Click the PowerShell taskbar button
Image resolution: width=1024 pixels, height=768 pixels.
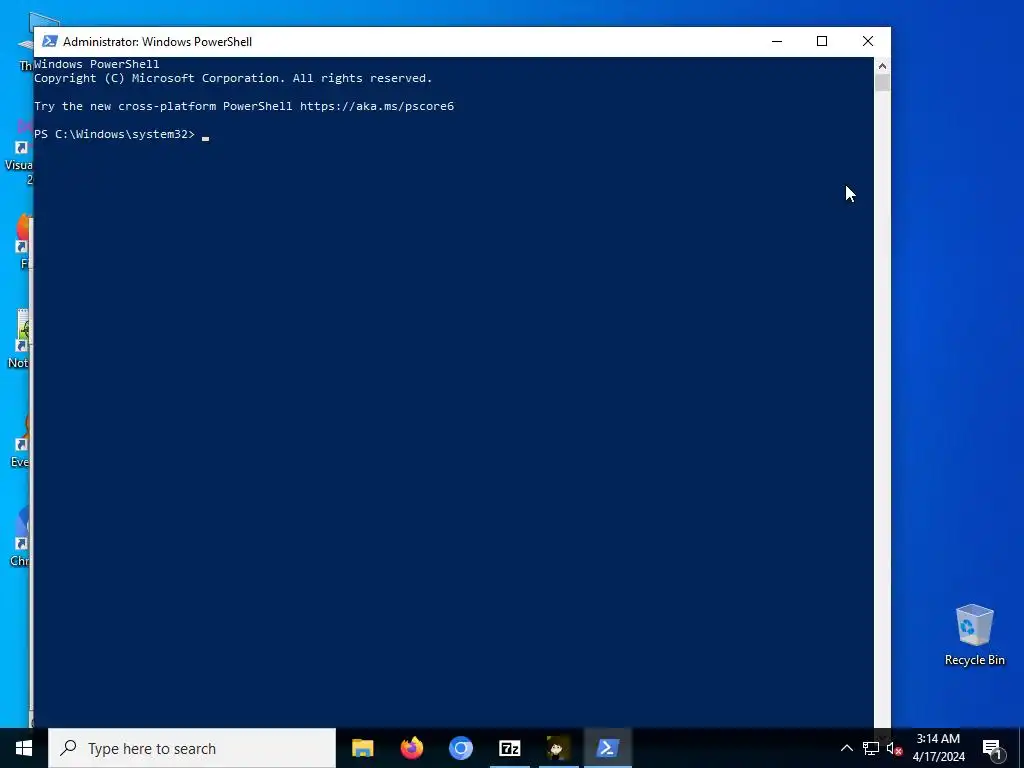[x=607, y=748]
